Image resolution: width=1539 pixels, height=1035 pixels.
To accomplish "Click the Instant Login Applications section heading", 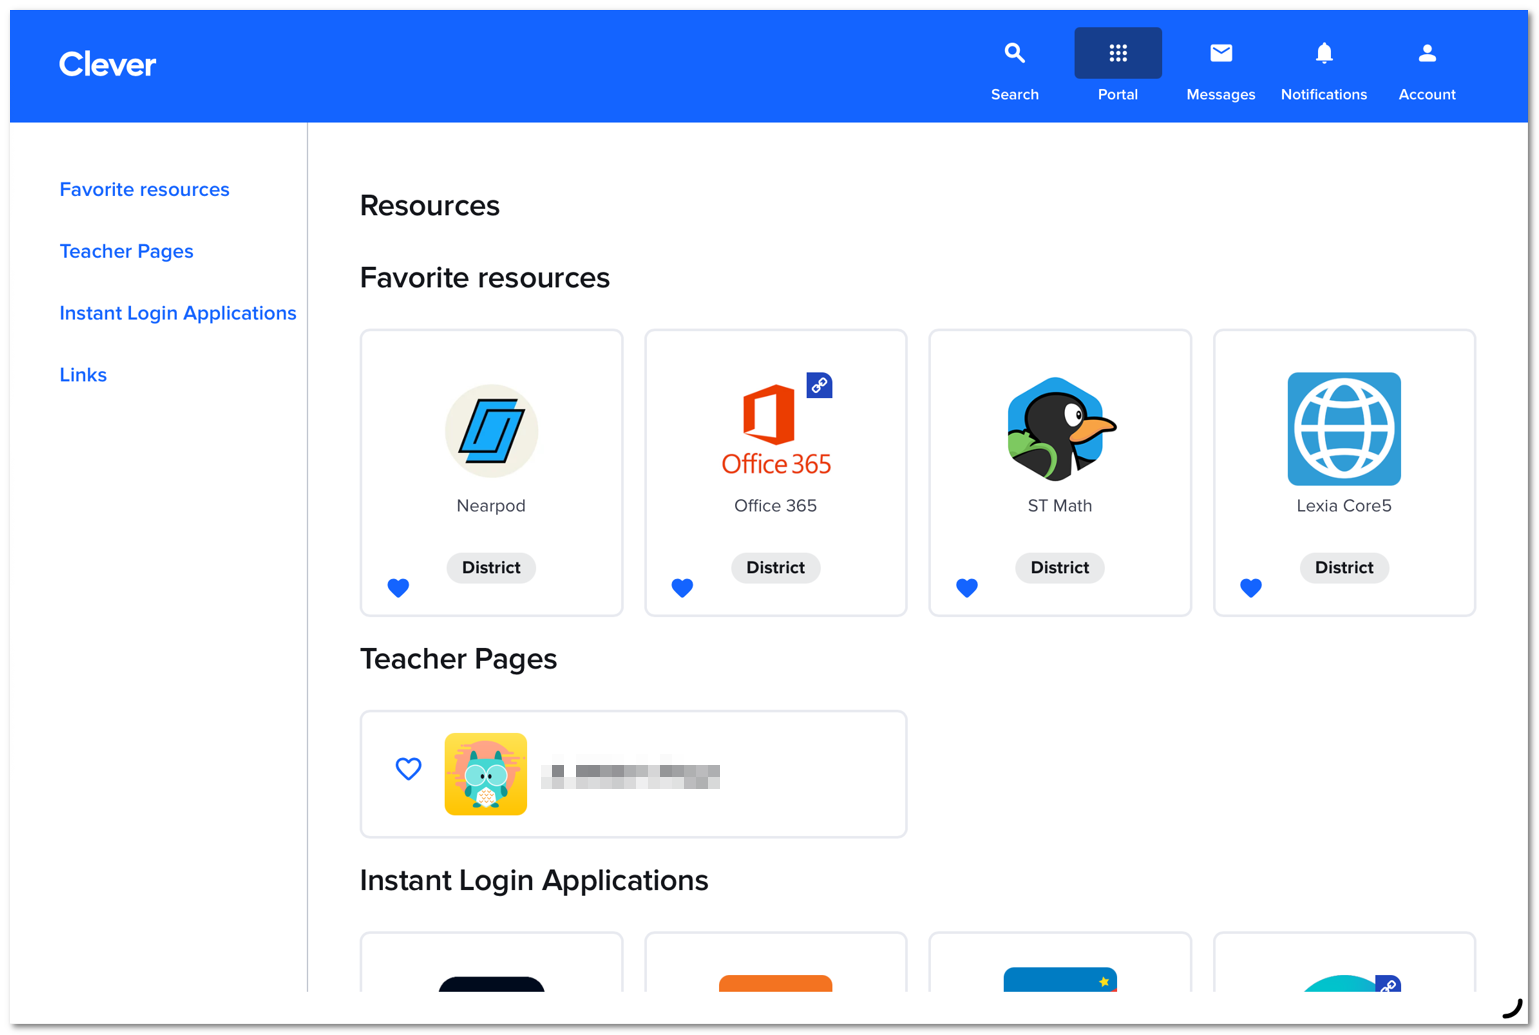I will pos(534,881).
